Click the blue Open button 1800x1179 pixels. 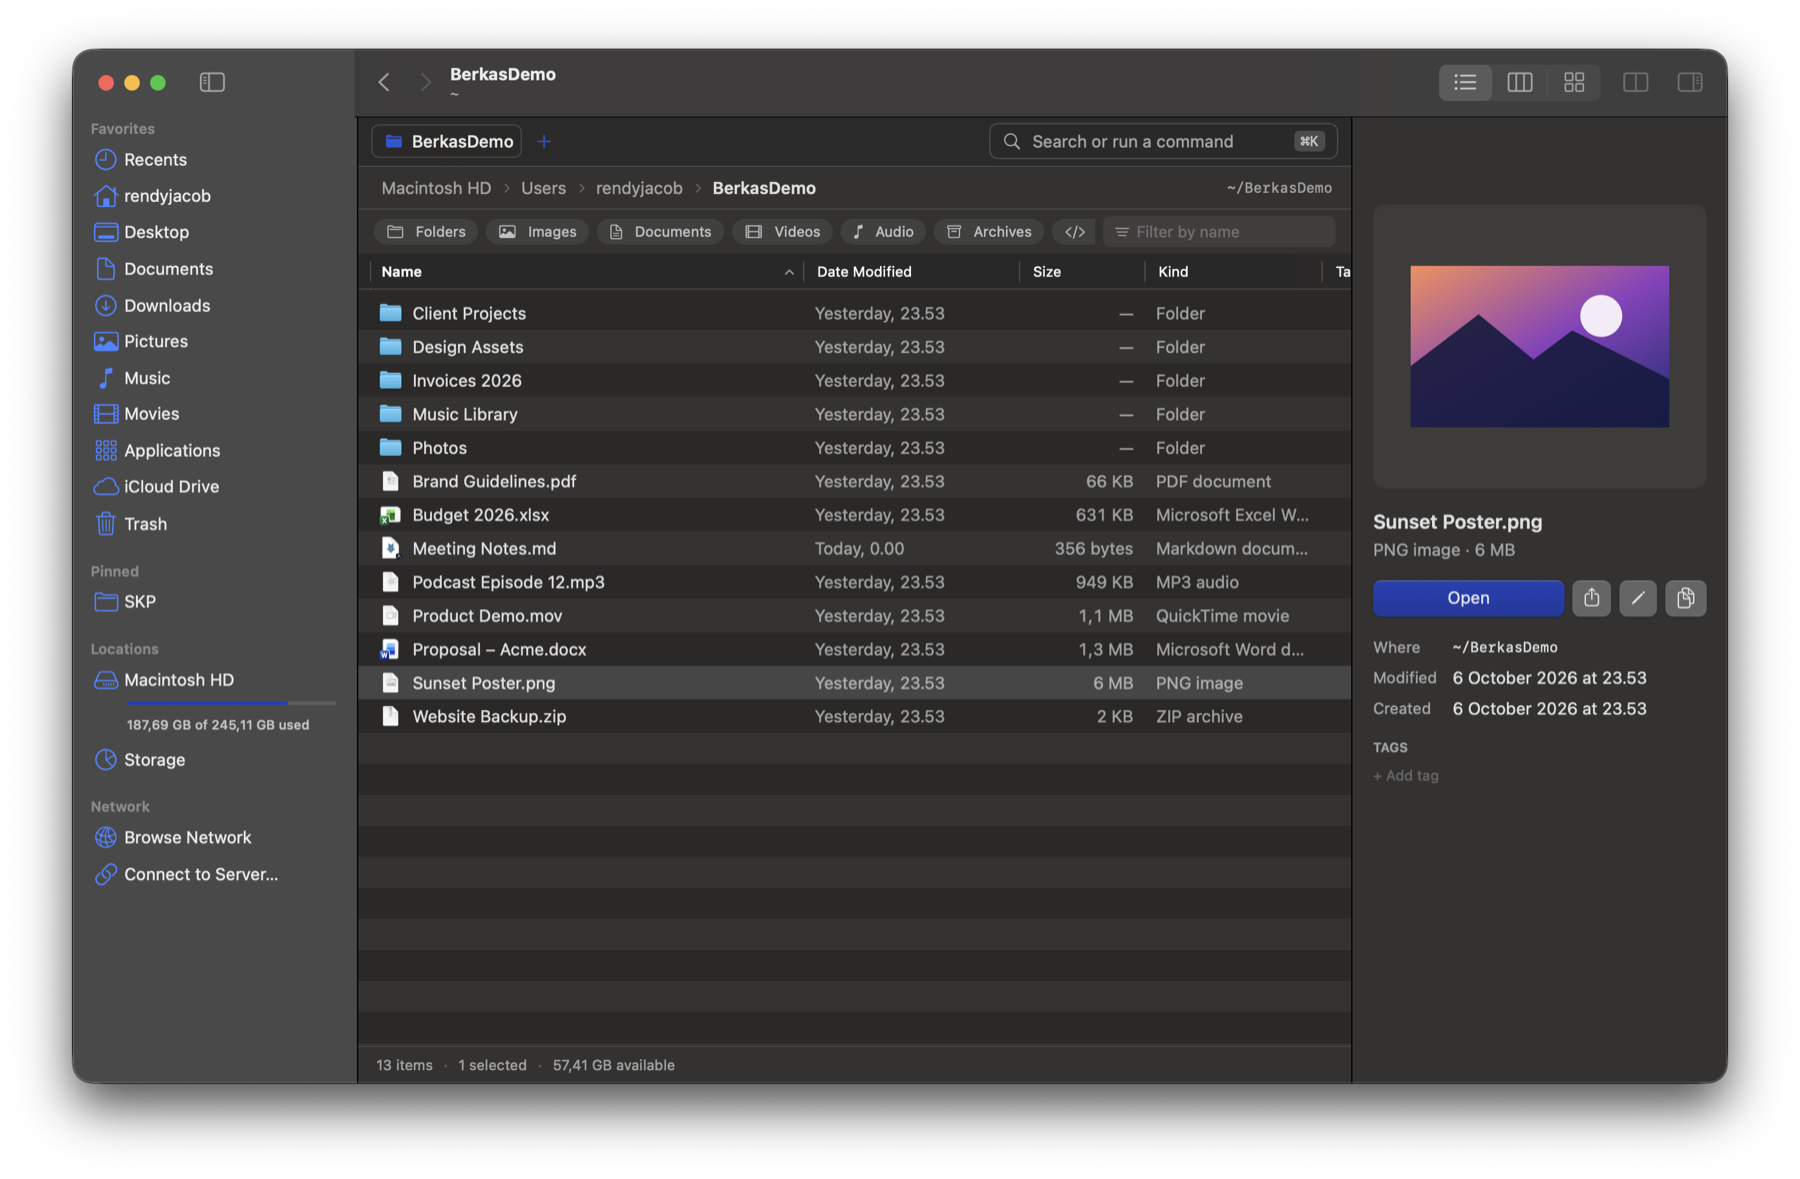(x=1468, y=598)
